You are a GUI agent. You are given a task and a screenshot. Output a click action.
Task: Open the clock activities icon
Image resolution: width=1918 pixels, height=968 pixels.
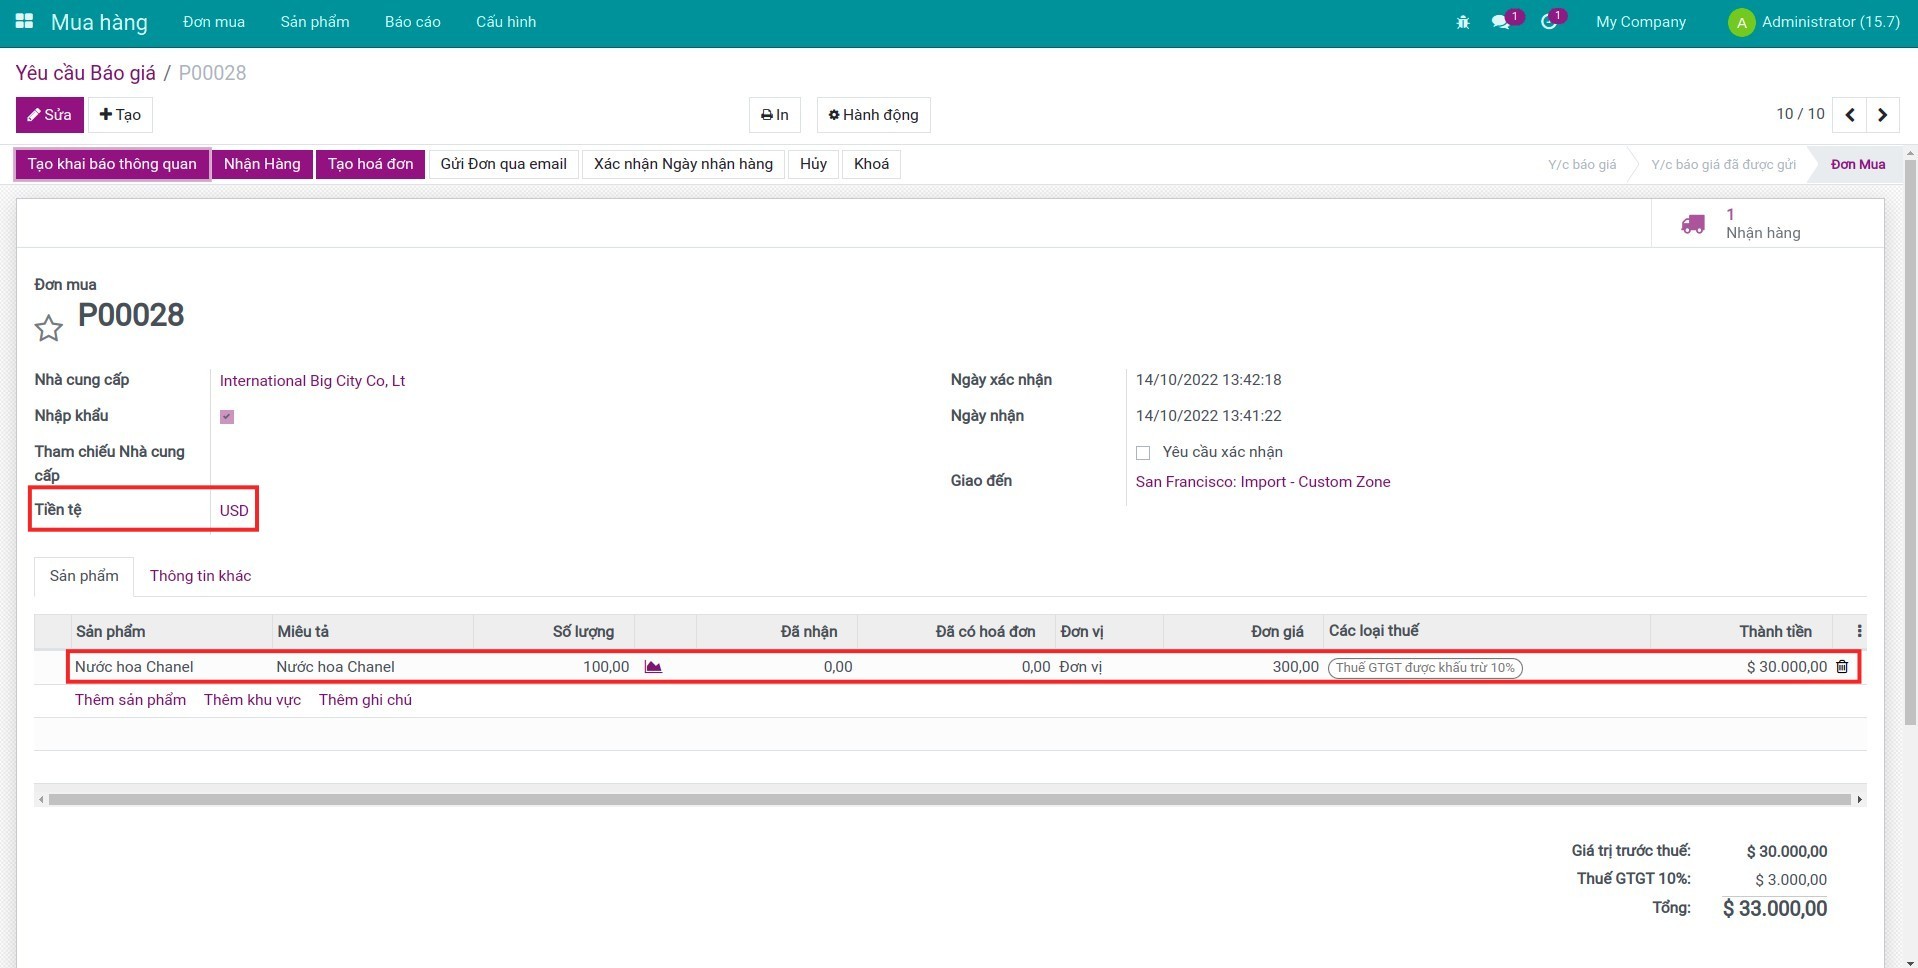pos(1549,21)
